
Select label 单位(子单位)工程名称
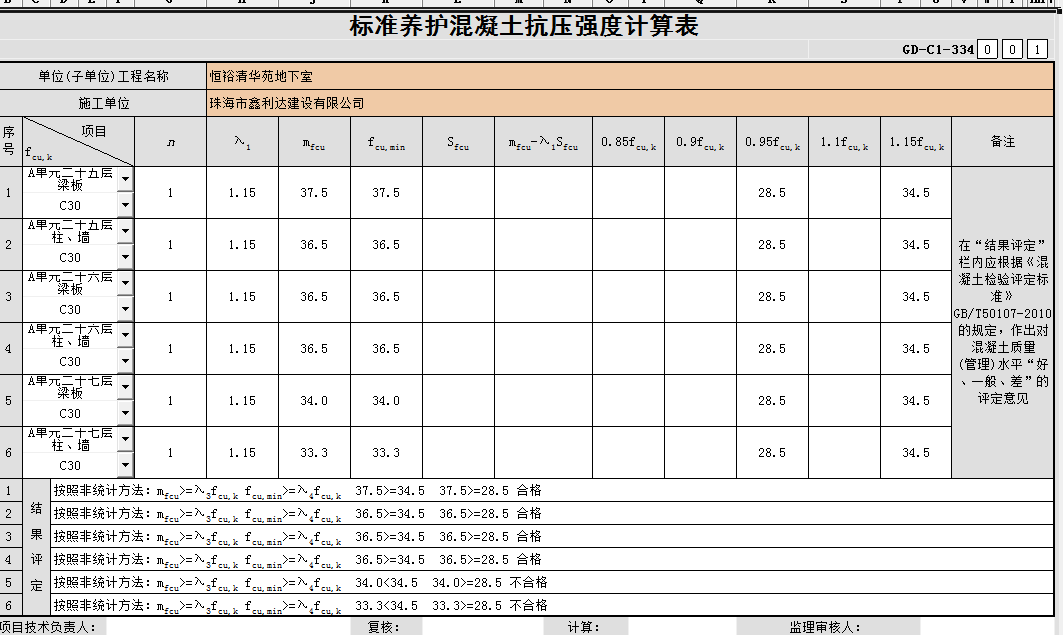coord(103,76)
